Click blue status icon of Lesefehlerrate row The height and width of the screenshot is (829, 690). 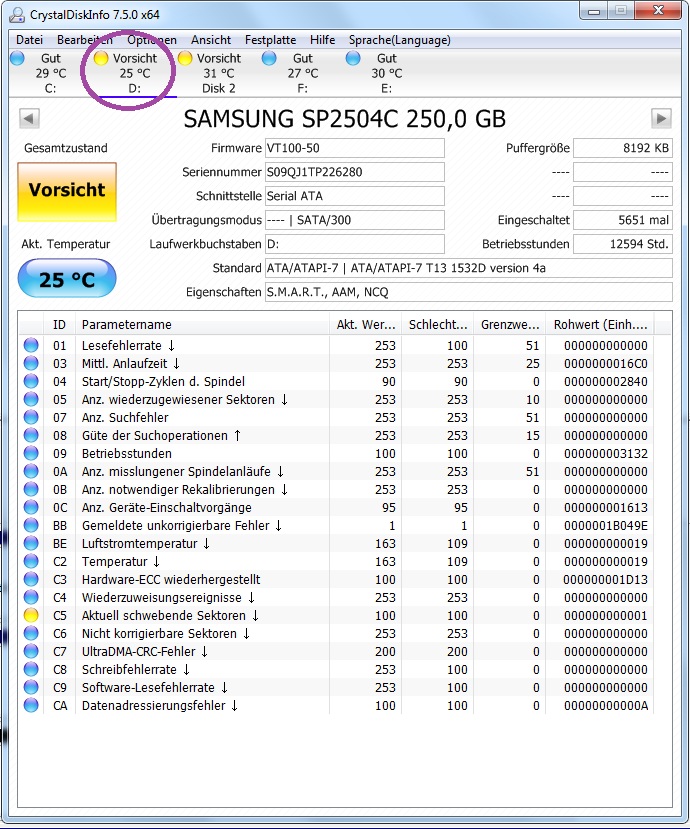point(31,345)
